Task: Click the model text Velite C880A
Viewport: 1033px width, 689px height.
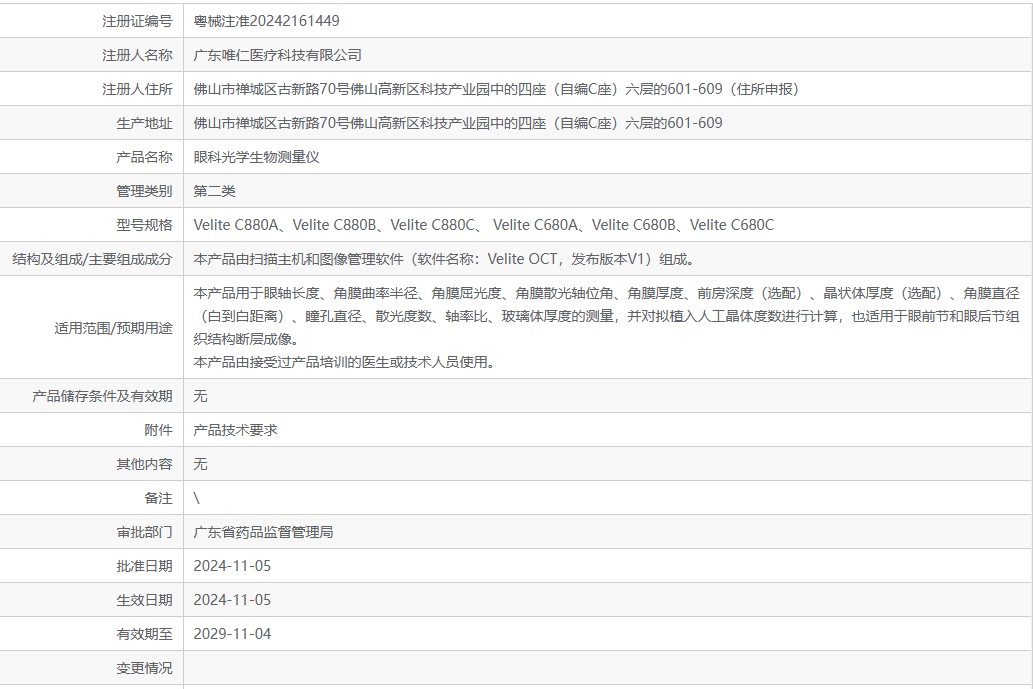Action: [237, 225]
